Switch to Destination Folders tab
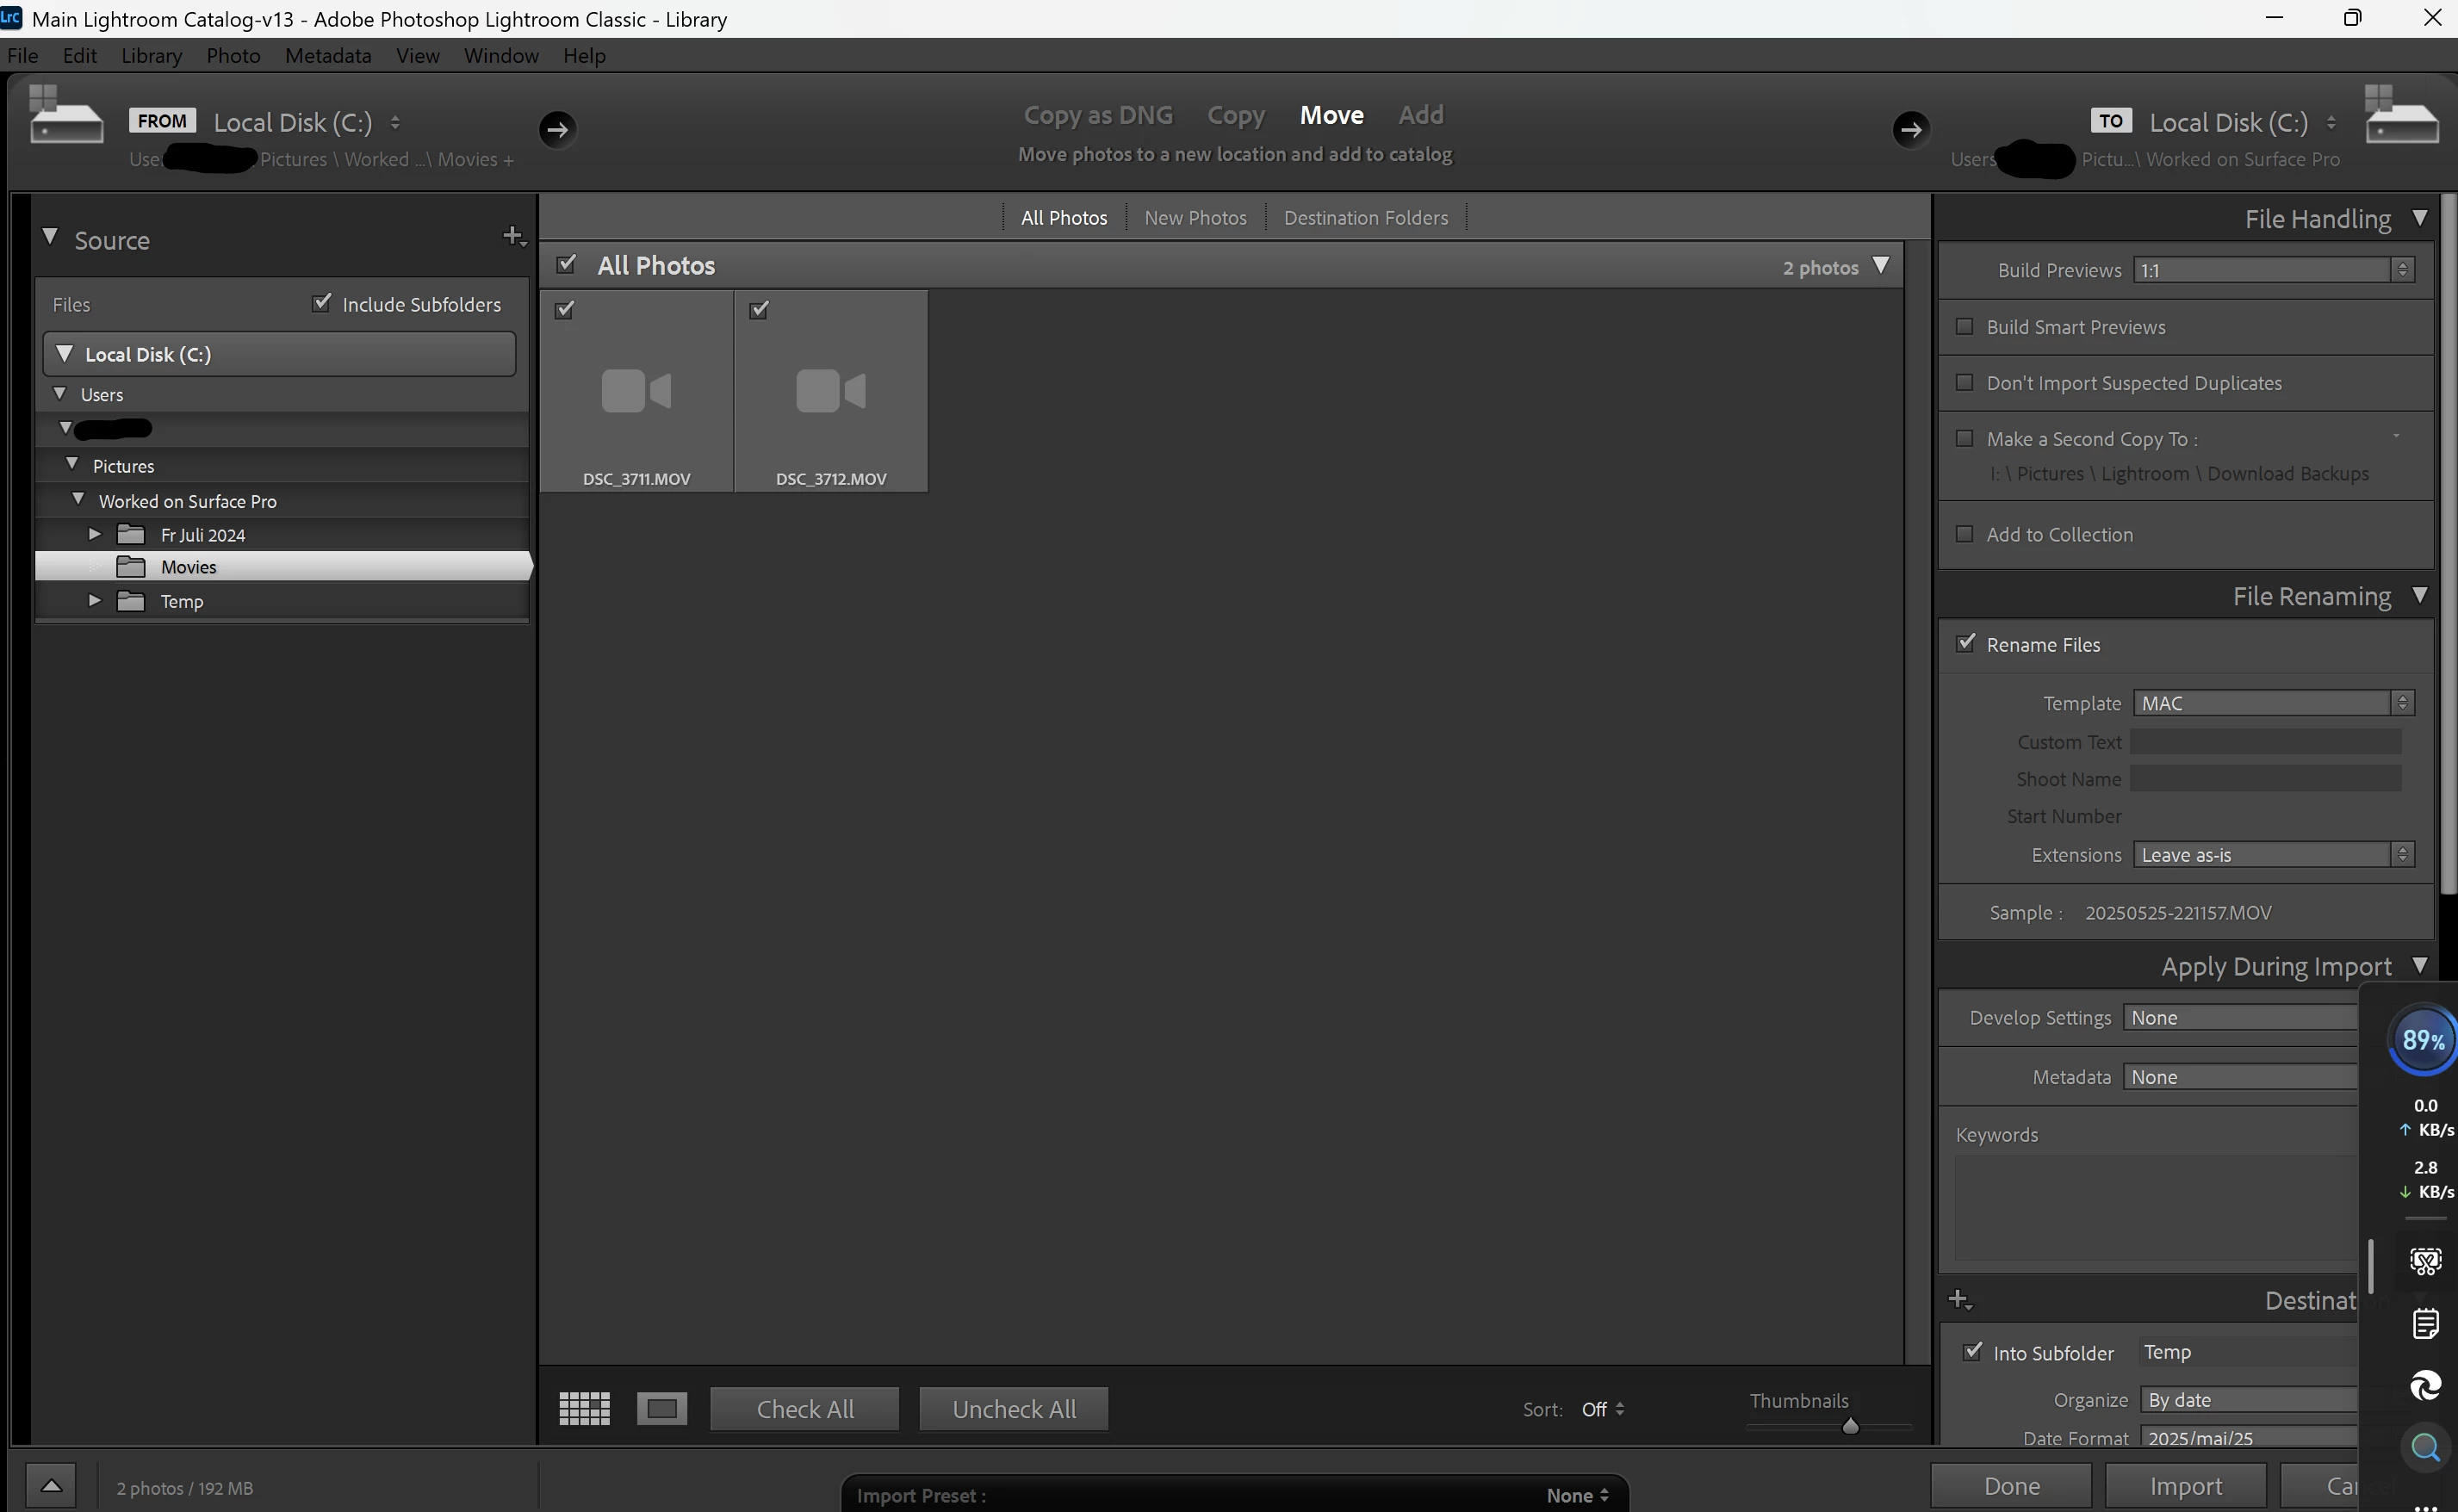2458x1512 pixels. pos(1365,218)
